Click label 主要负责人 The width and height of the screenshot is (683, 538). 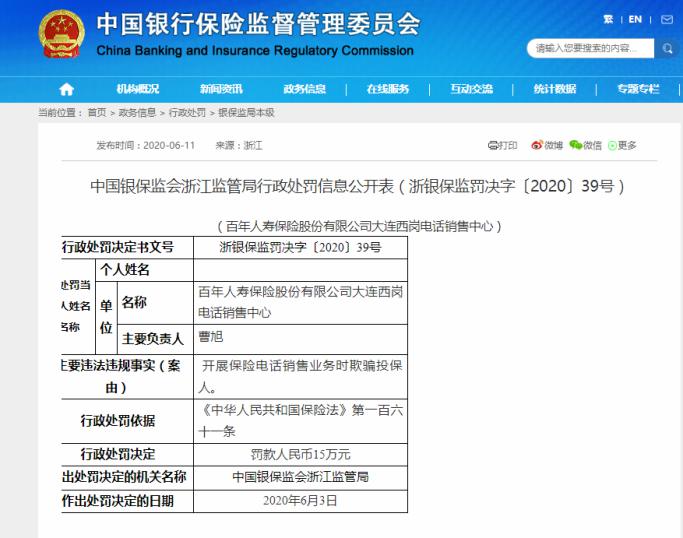point(152,338)
